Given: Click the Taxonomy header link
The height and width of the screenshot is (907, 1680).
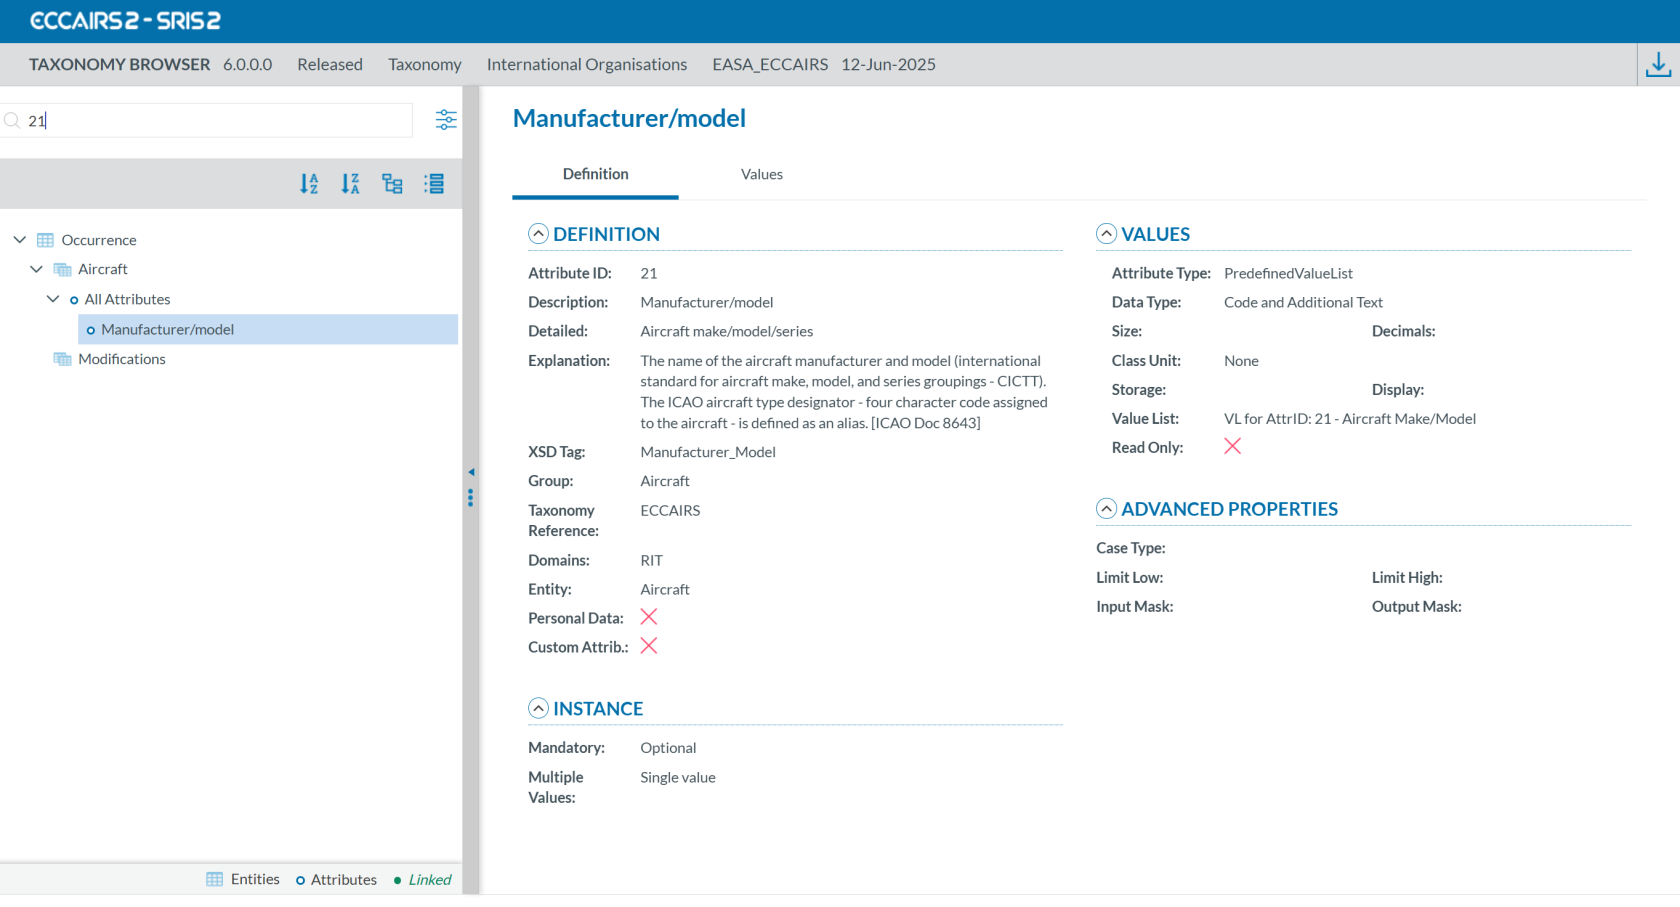Looking at the screenshot, I should (x=424, y=65).
